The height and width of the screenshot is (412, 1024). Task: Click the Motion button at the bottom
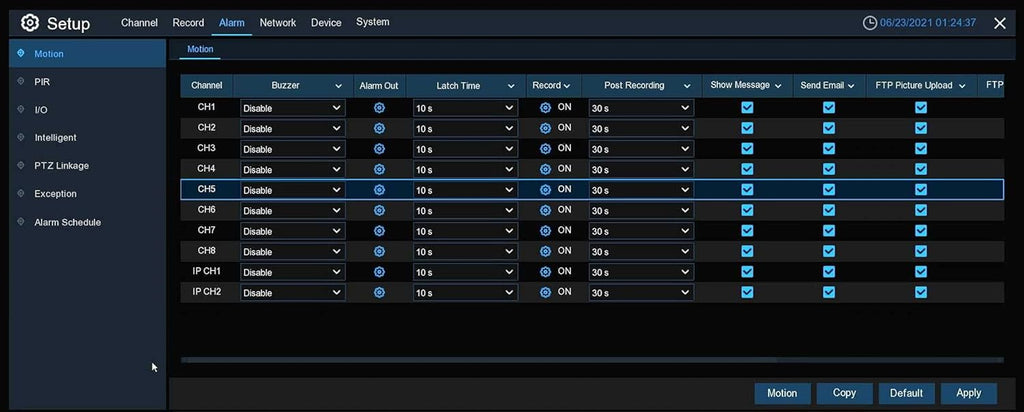(x=782, y=393)
